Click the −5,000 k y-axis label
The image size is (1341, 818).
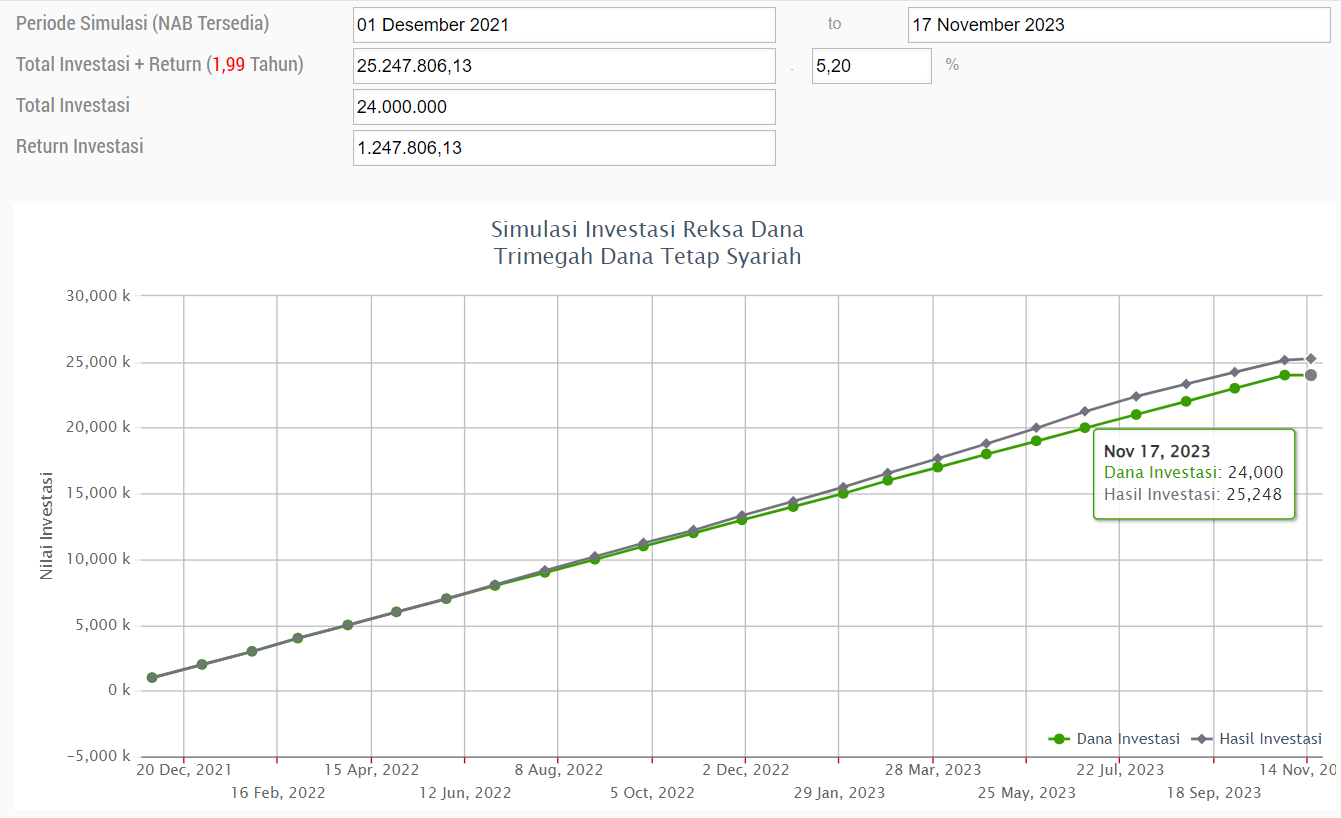click(x=98, y=756)
